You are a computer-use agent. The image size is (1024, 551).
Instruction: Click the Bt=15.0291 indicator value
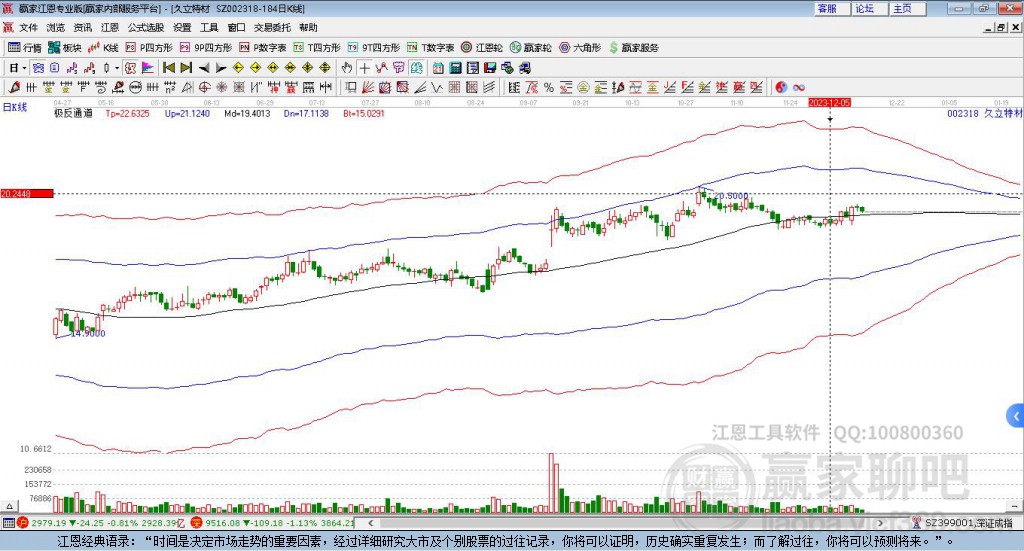364,113
